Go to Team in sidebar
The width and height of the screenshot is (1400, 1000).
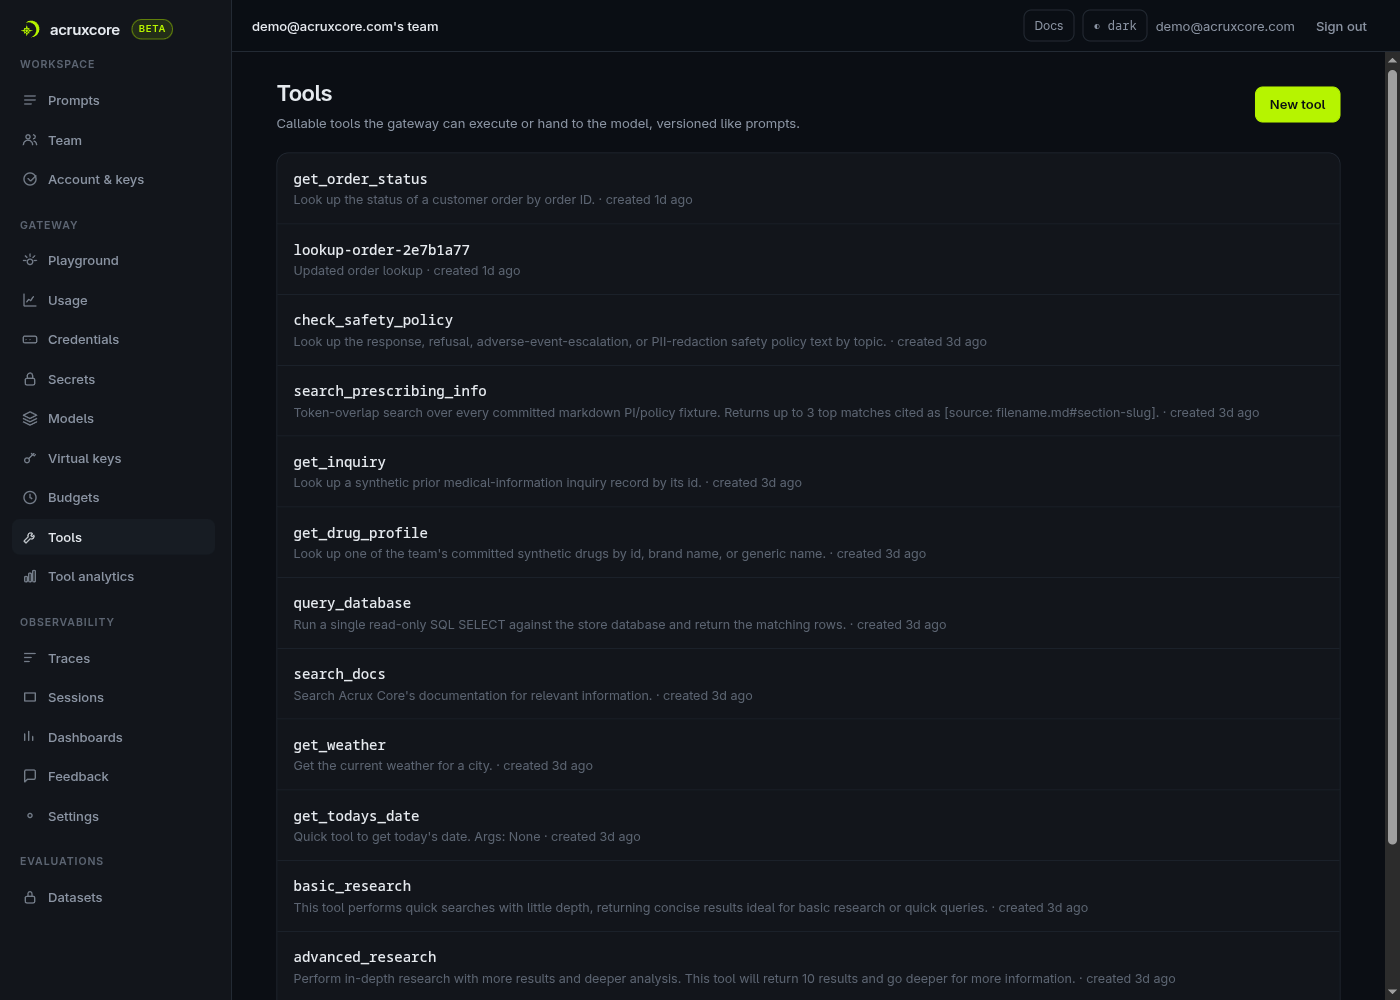click(113, 140)
